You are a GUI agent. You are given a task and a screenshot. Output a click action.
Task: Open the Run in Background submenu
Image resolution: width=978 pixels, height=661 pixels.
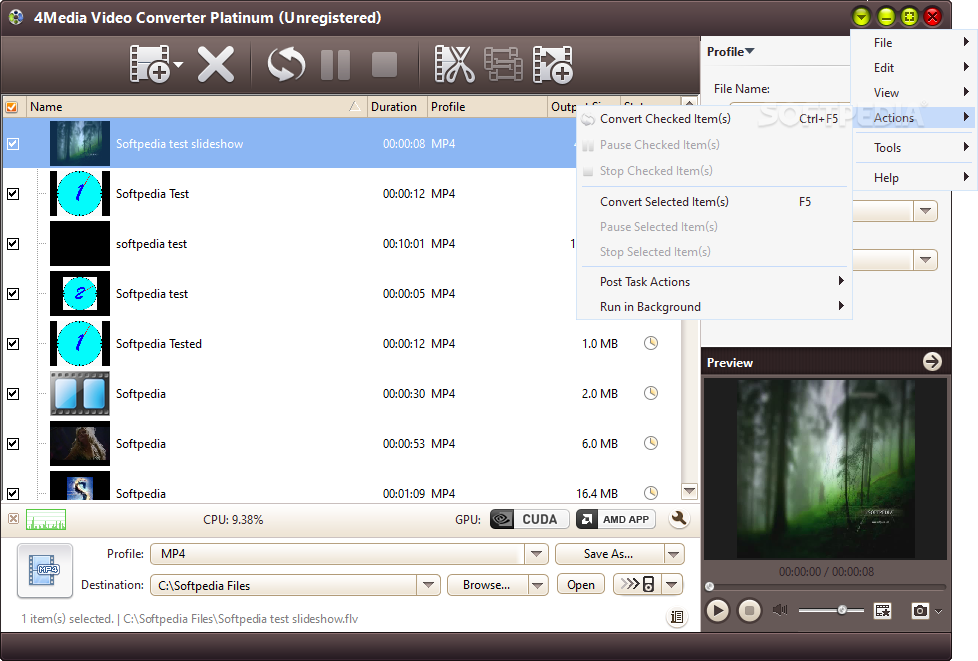tap(714, 306)
